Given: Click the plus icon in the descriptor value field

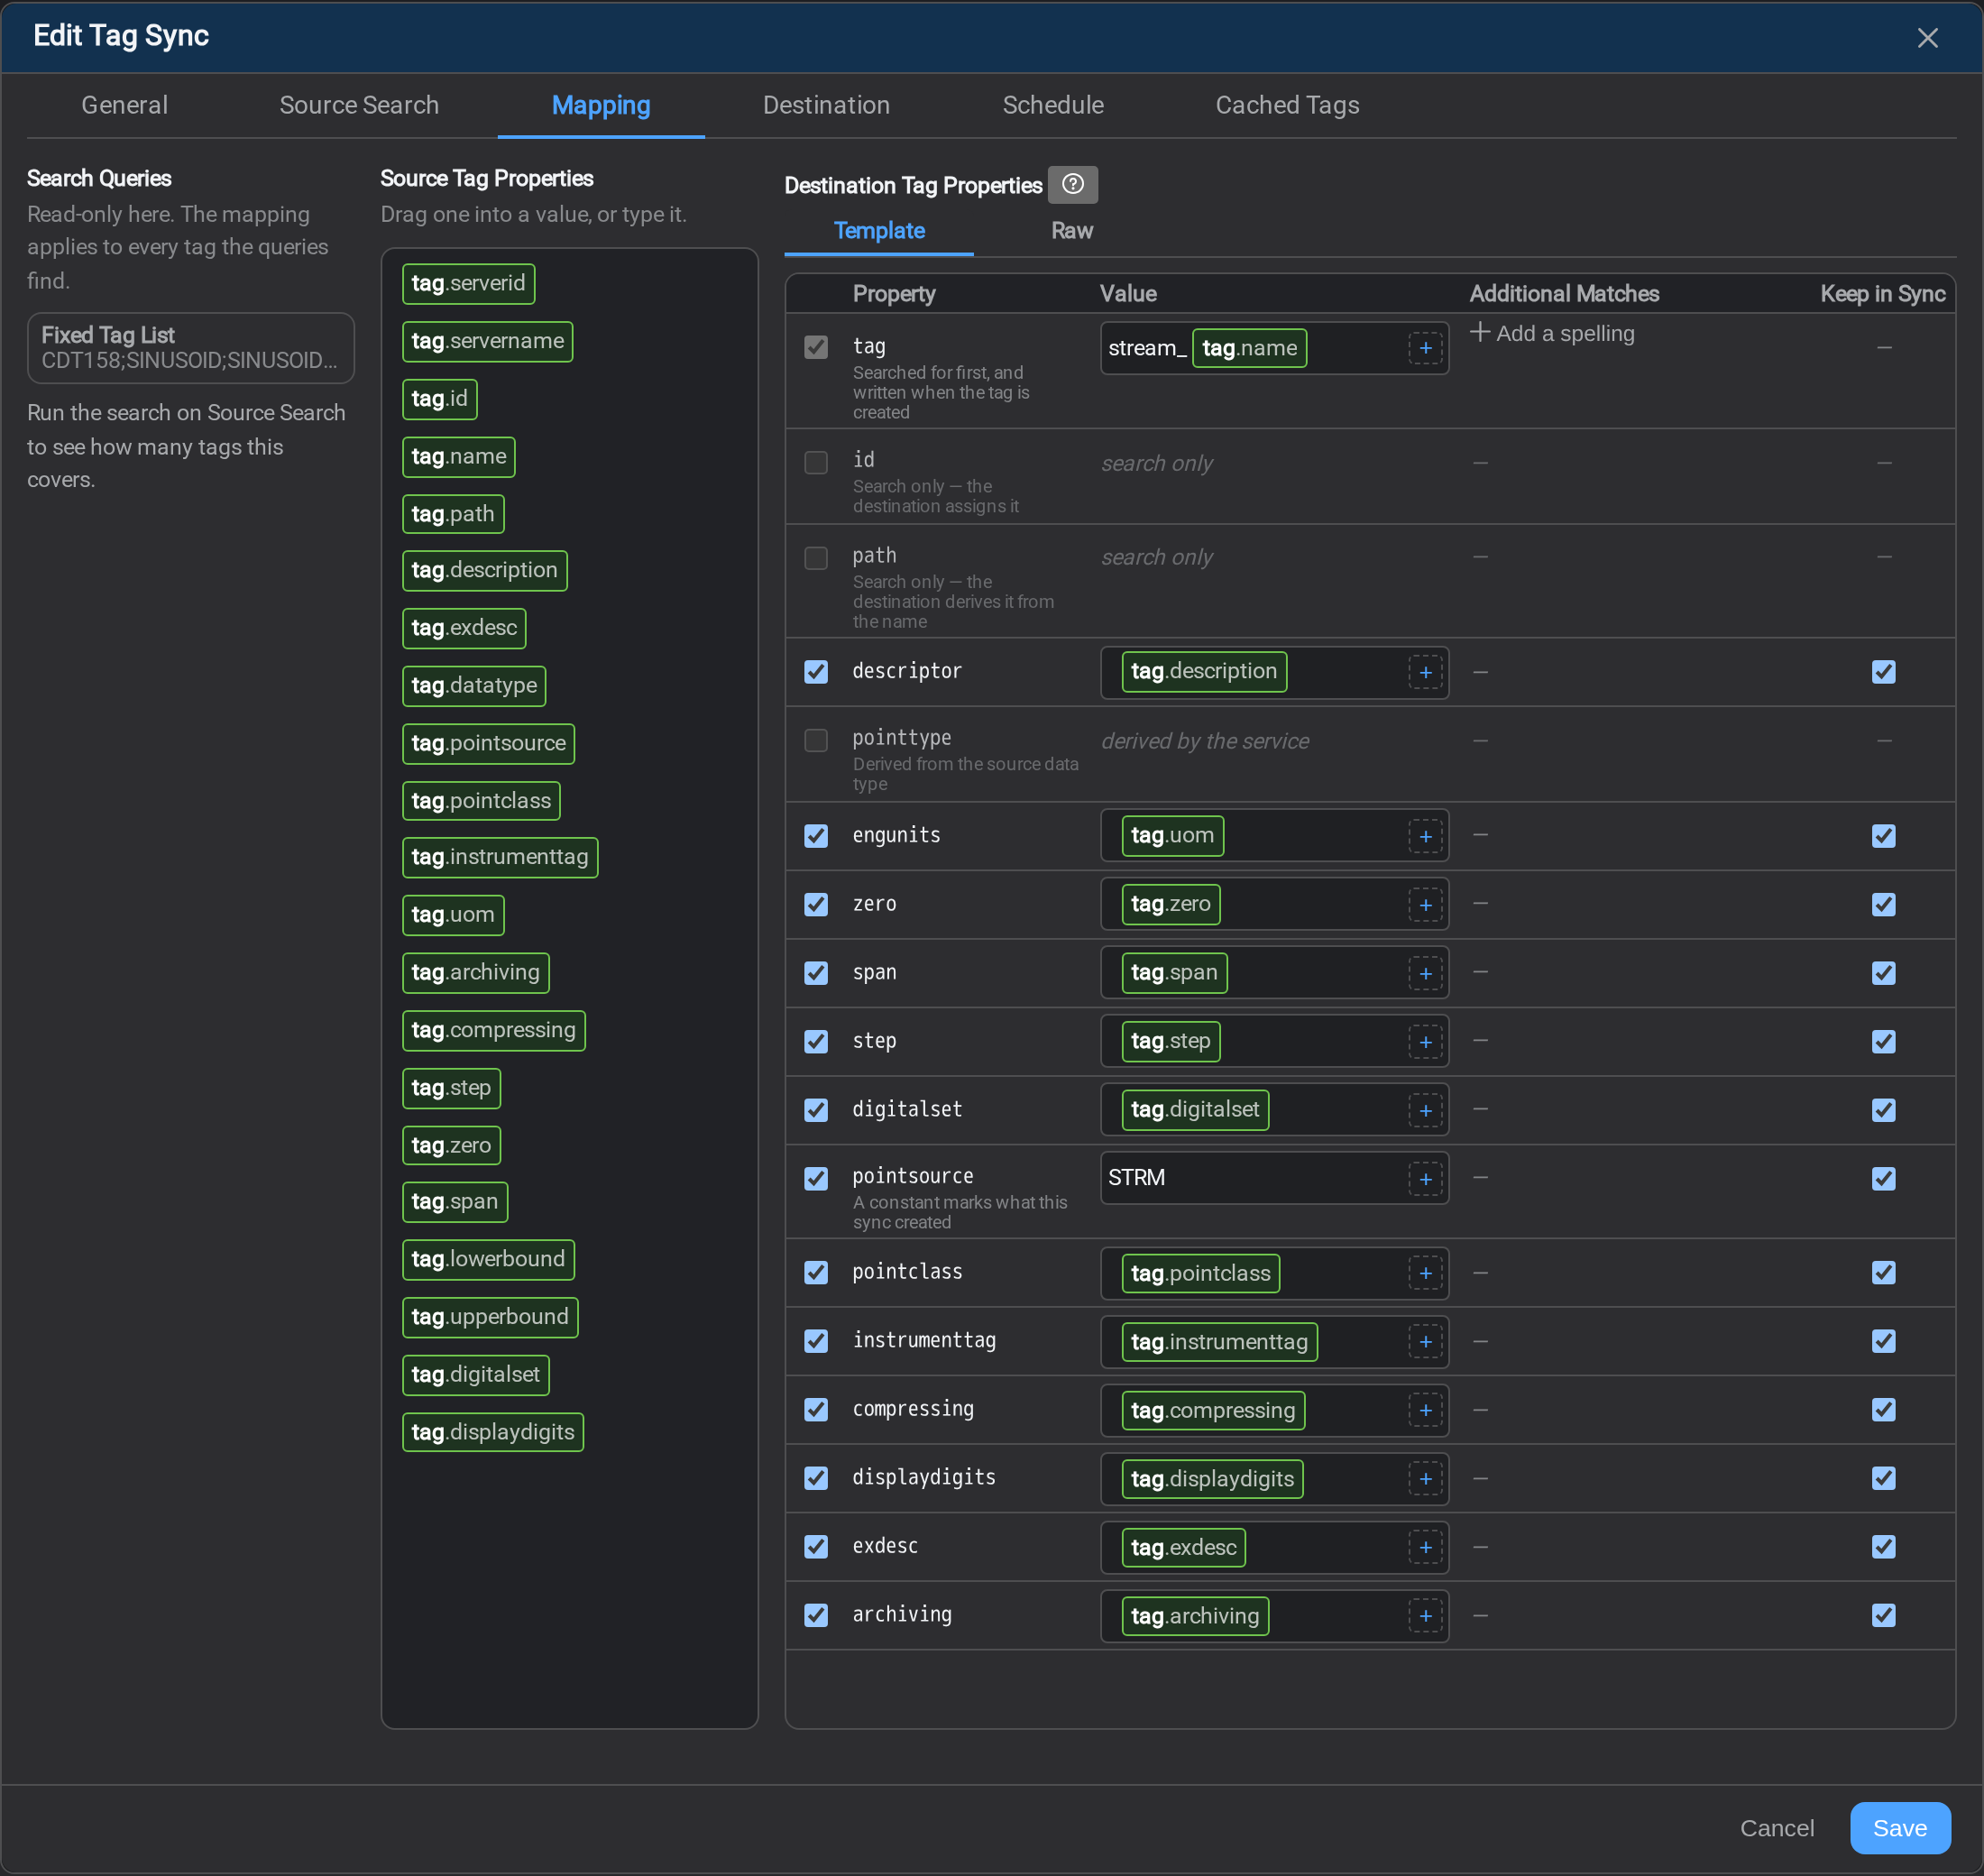Looking at the screenshot, I should [x=1425, y=672].
